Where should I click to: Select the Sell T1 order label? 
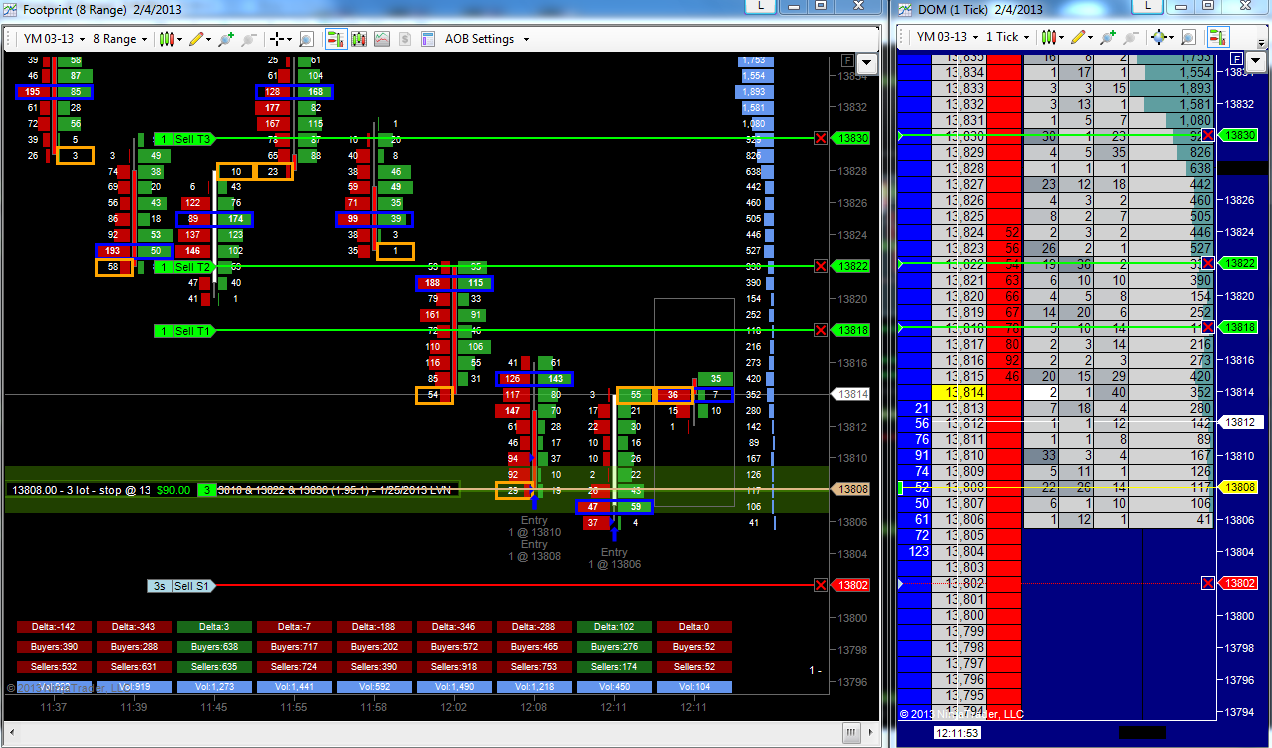[184, 331]
